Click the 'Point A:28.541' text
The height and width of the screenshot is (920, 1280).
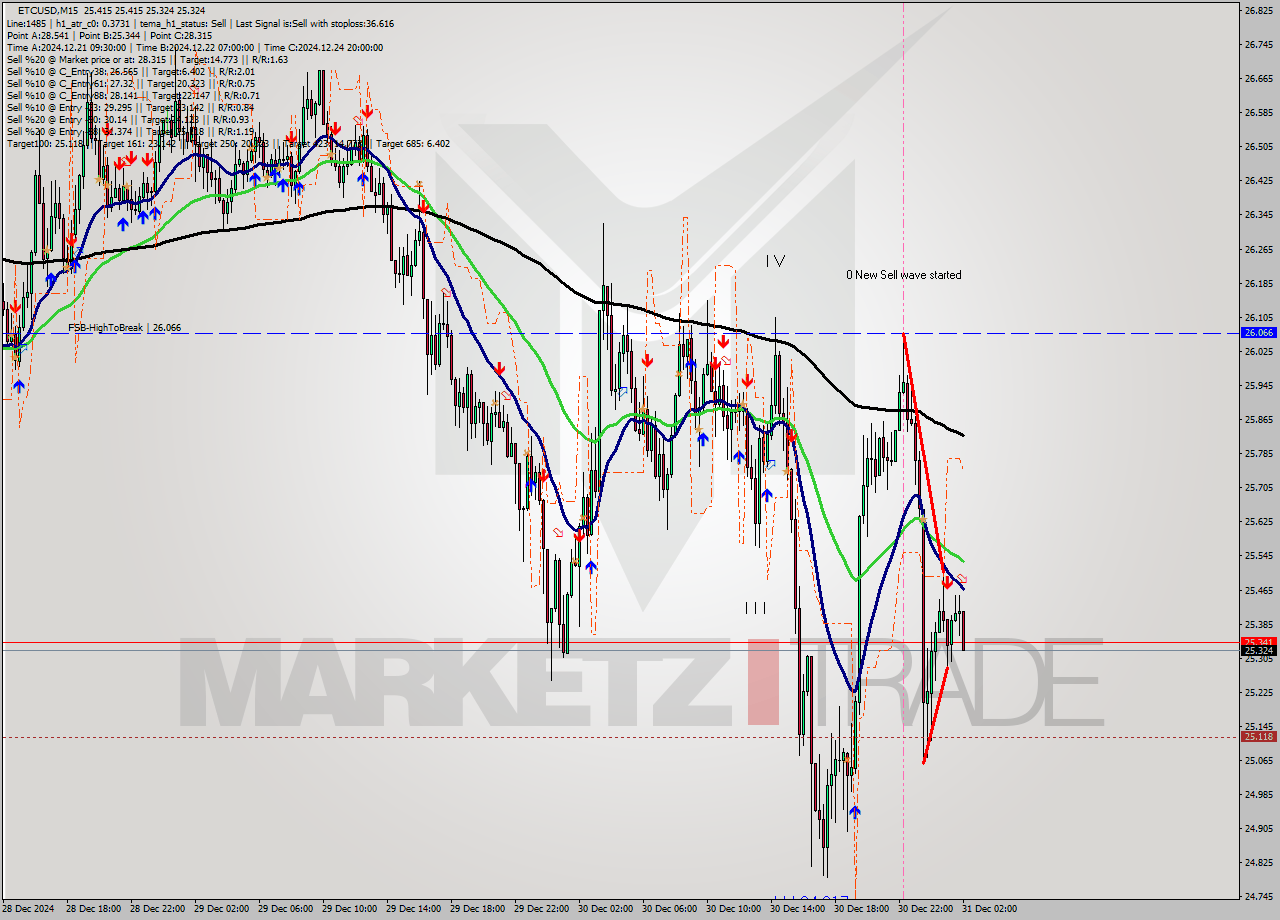[x=37, y=35]
